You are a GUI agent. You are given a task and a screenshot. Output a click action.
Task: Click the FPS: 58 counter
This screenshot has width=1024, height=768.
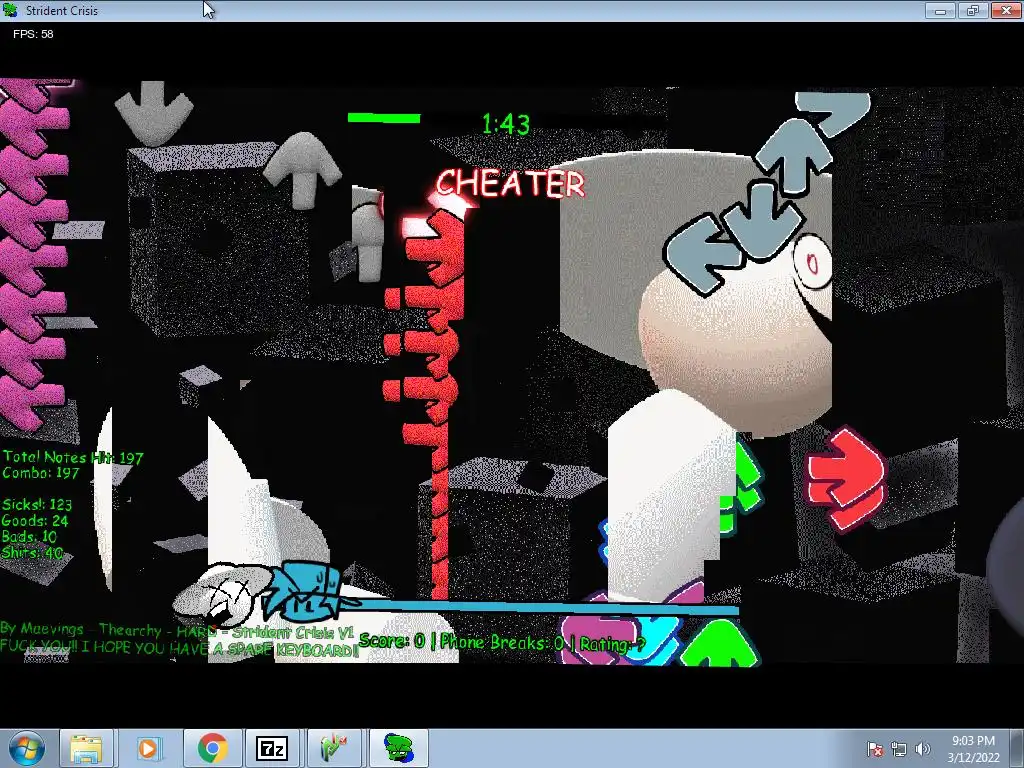coord(33,34)
